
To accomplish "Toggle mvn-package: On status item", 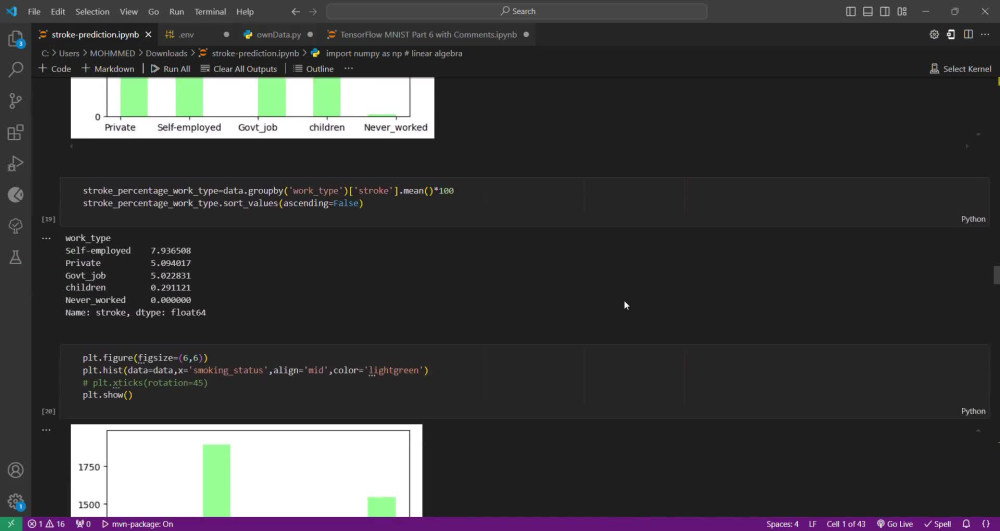I will coord(137,524).
